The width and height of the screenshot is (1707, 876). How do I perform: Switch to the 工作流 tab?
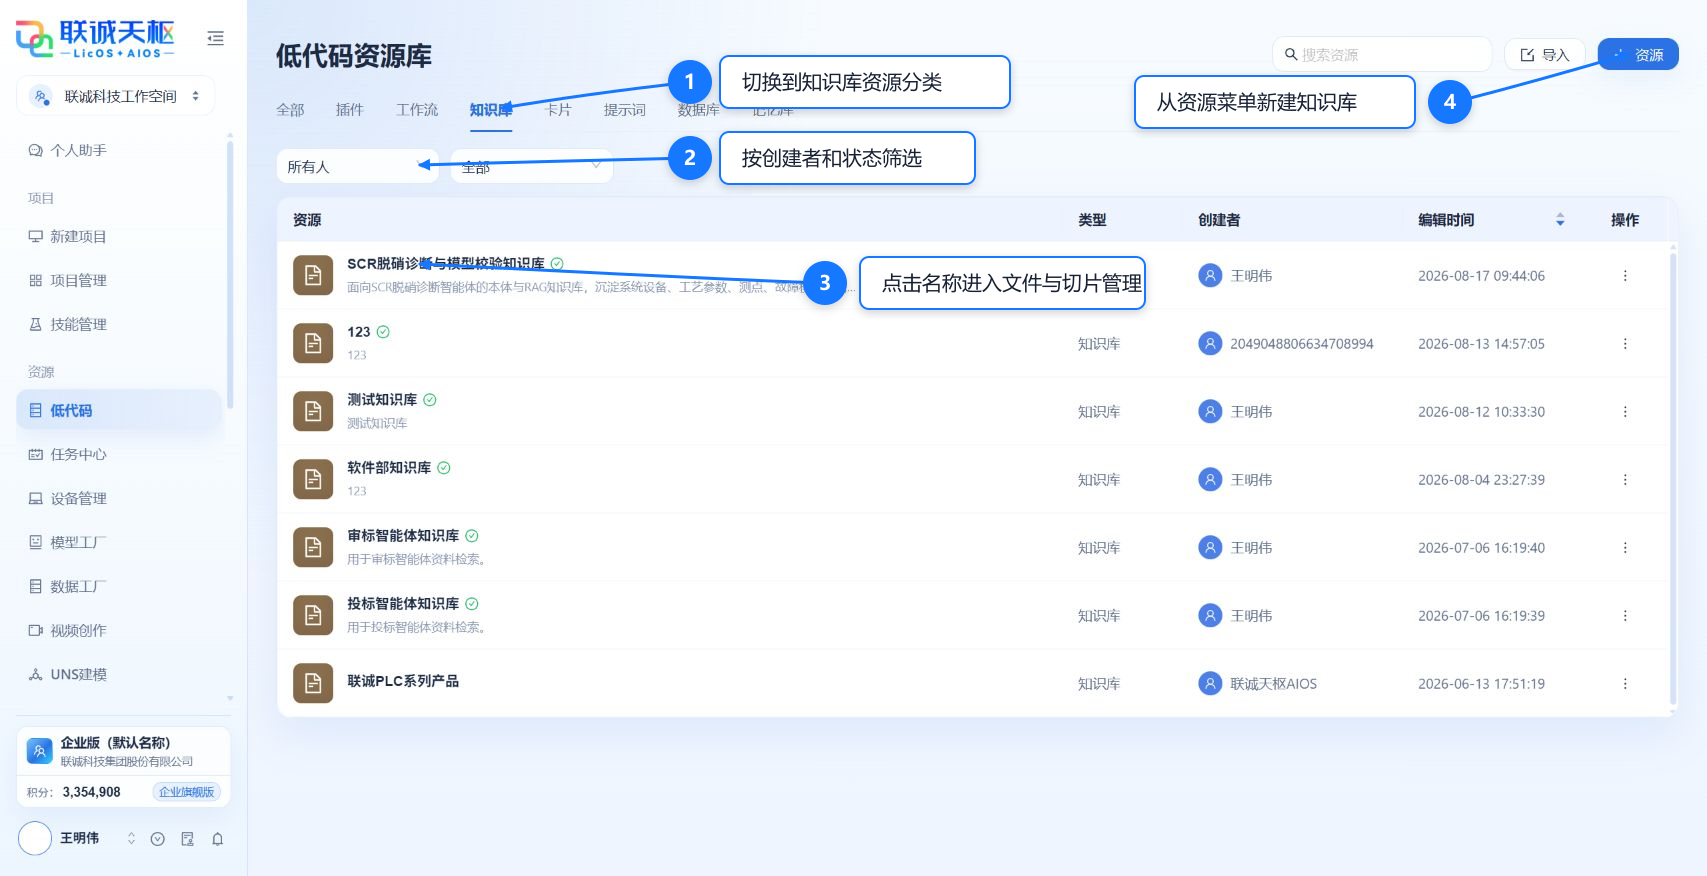coord(417,110)
